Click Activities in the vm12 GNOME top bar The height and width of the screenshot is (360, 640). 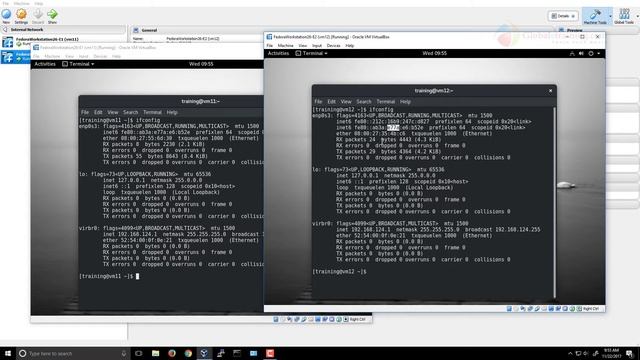coord(278,53)
